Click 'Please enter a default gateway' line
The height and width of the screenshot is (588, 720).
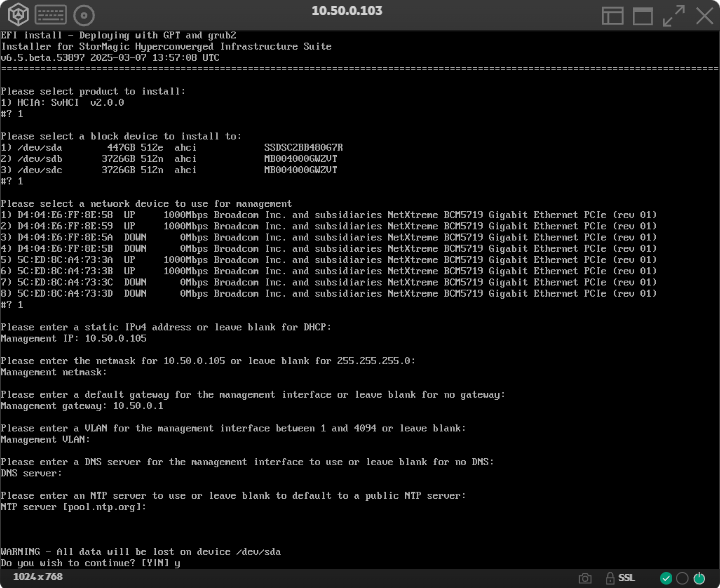[x=253, y=395]
